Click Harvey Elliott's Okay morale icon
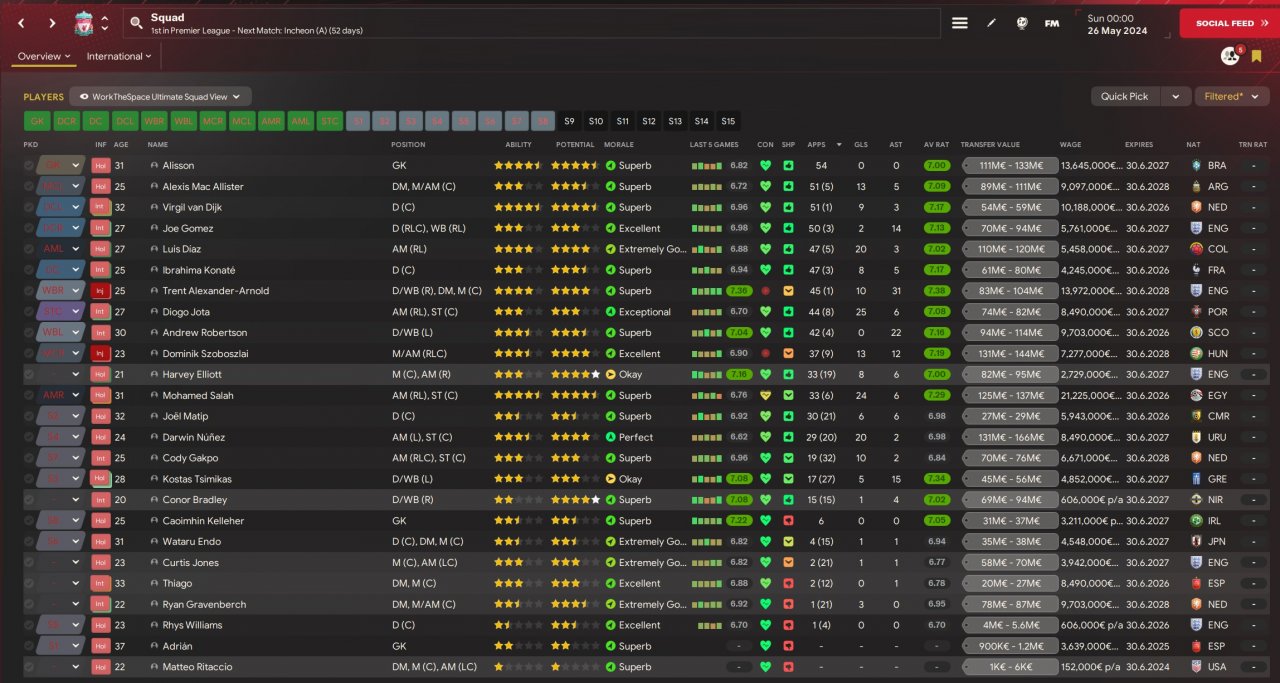 coord(610,375)
